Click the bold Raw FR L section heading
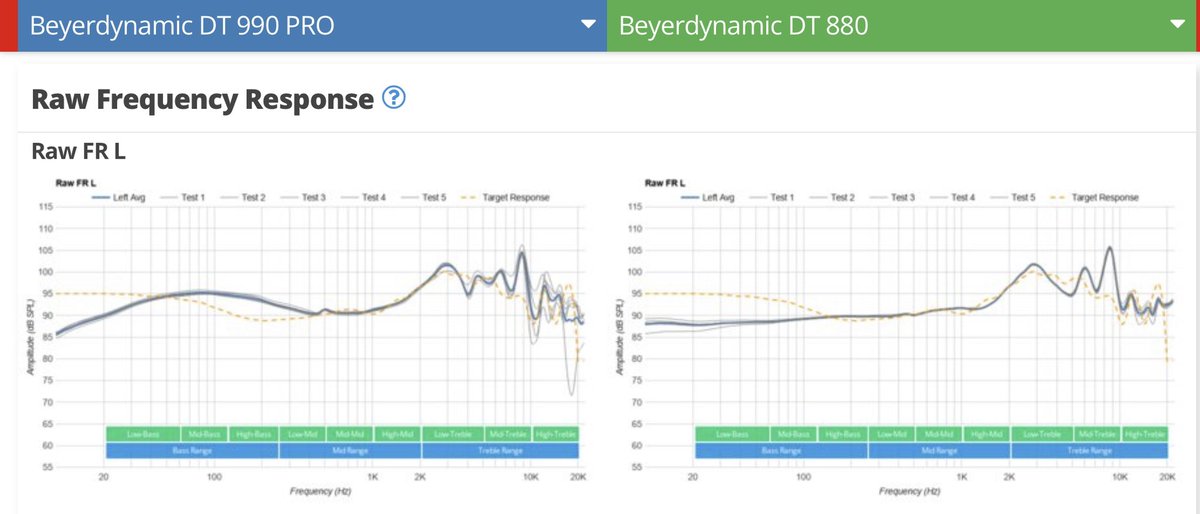This screenshot has height=514, width=1200. coord(78,151)
